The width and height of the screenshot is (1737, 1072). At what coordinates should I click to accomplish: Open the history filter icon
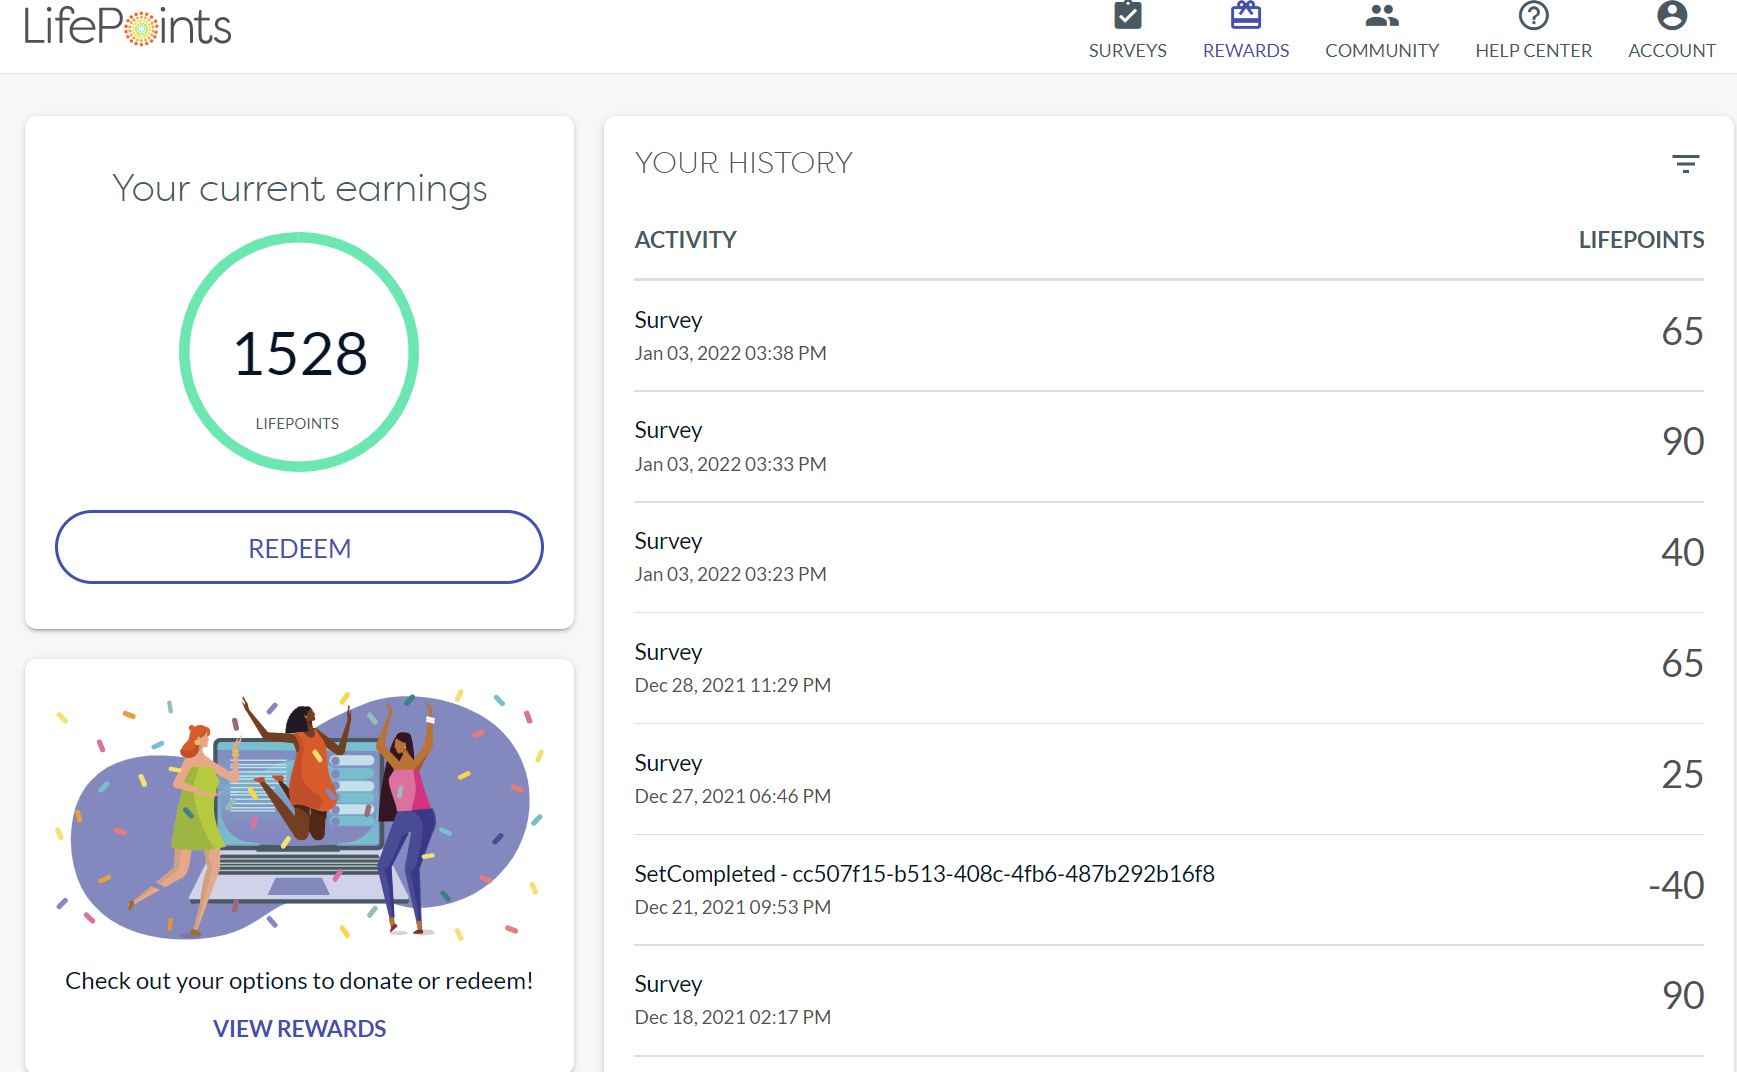1686,164
